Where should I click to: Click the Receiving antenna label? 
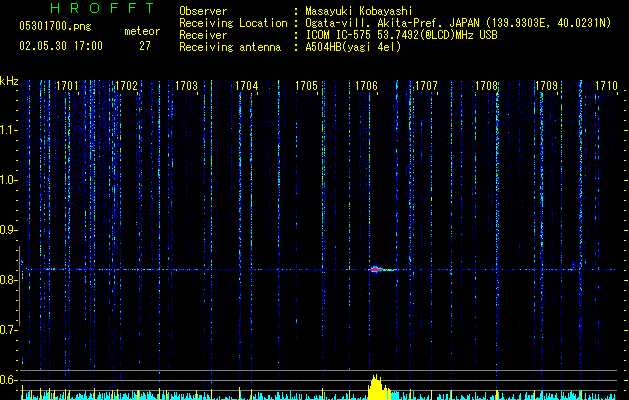(x=230, y=47)
